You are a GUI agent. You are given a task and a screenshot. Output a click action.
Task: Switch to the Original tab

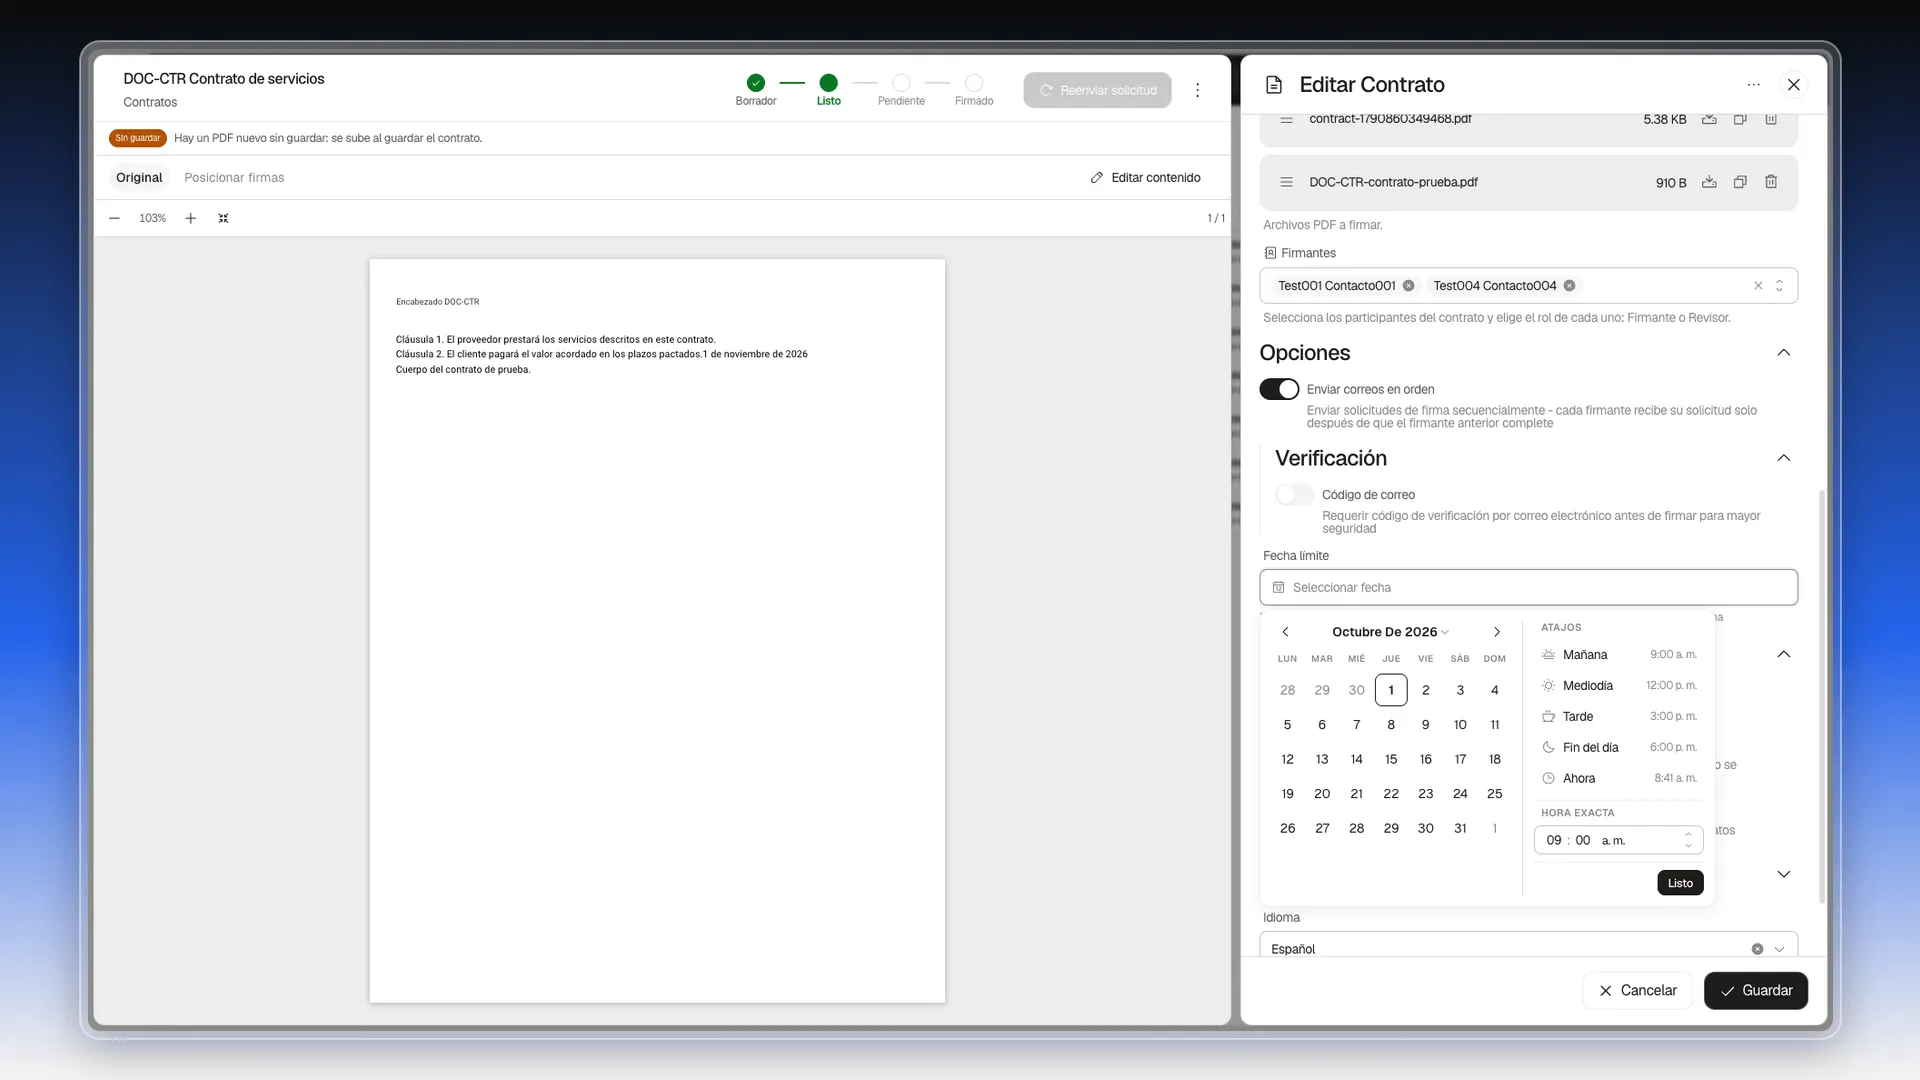[x=139, y=178]
